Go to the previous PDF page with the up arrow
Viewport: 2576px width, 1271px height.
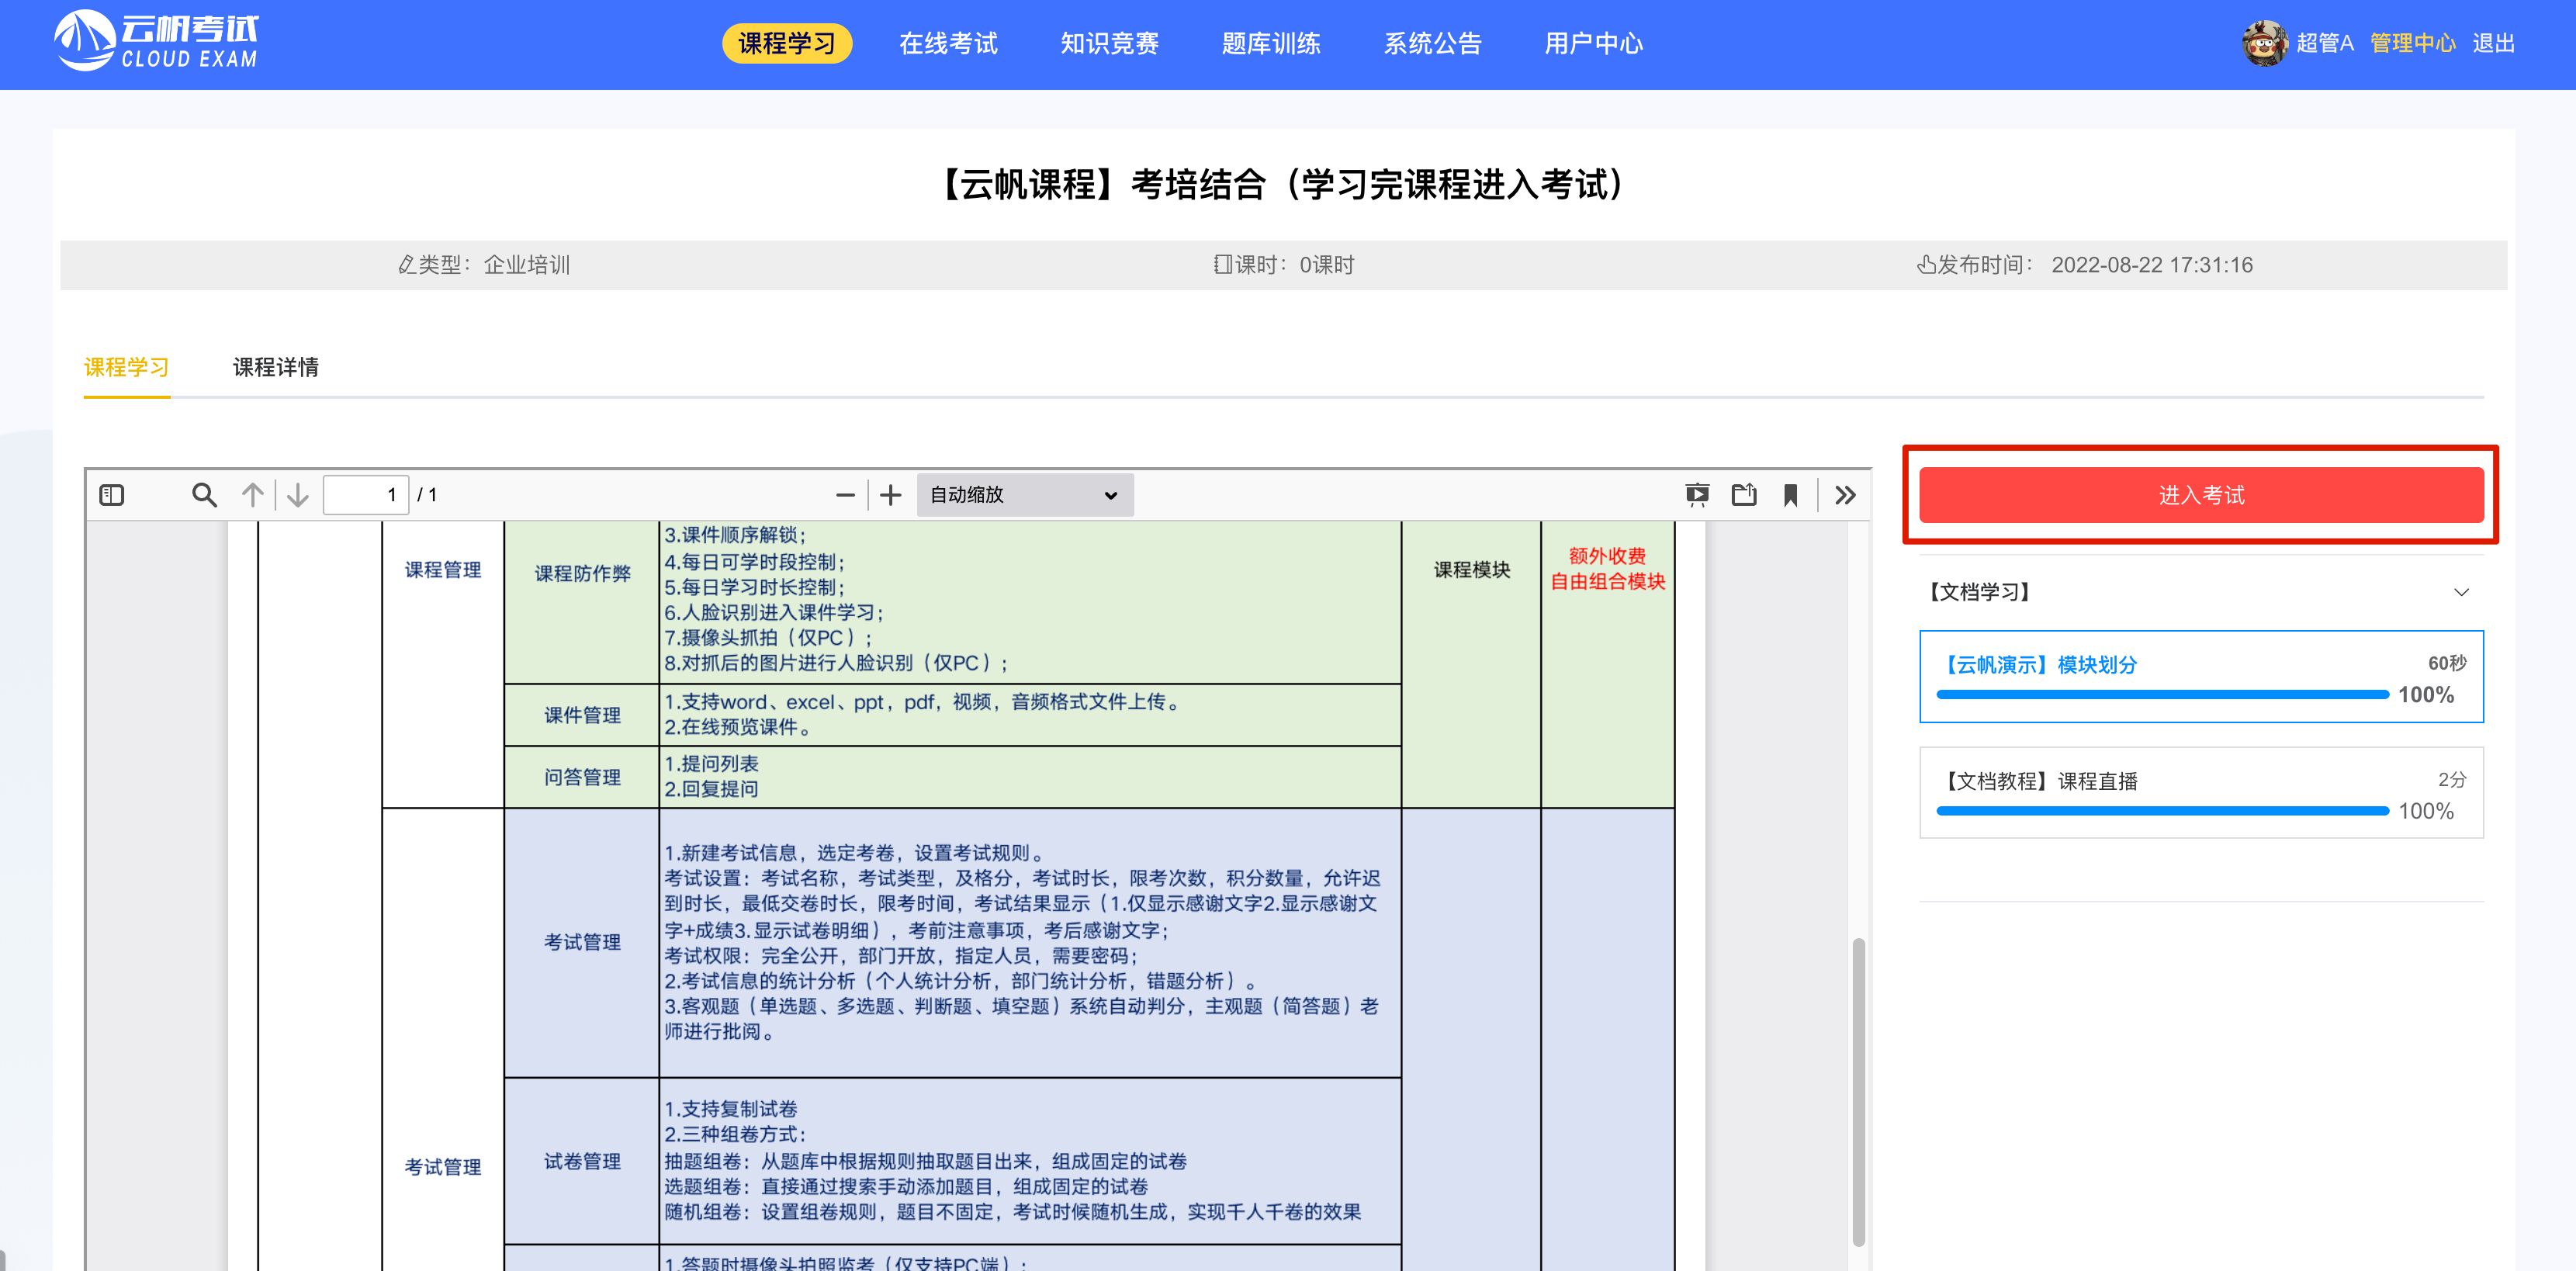point(253,495)
